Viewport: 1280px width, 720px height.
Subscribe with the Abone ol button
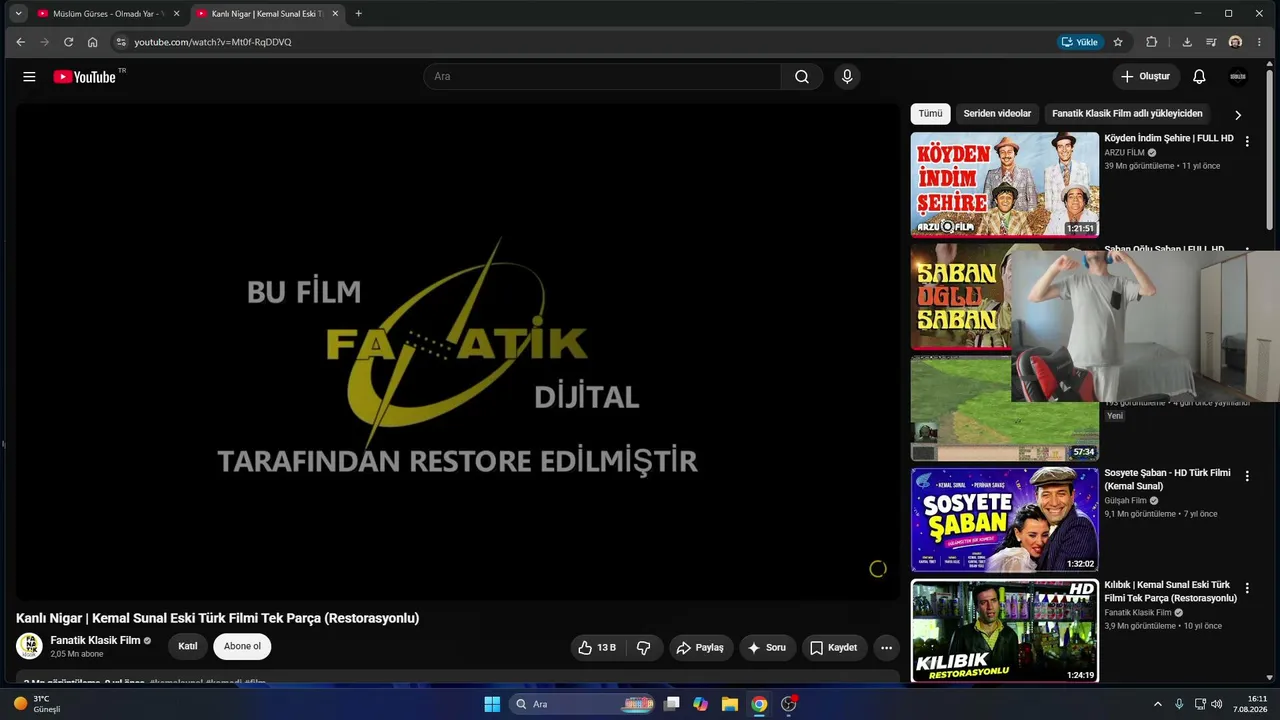point(242,646)
